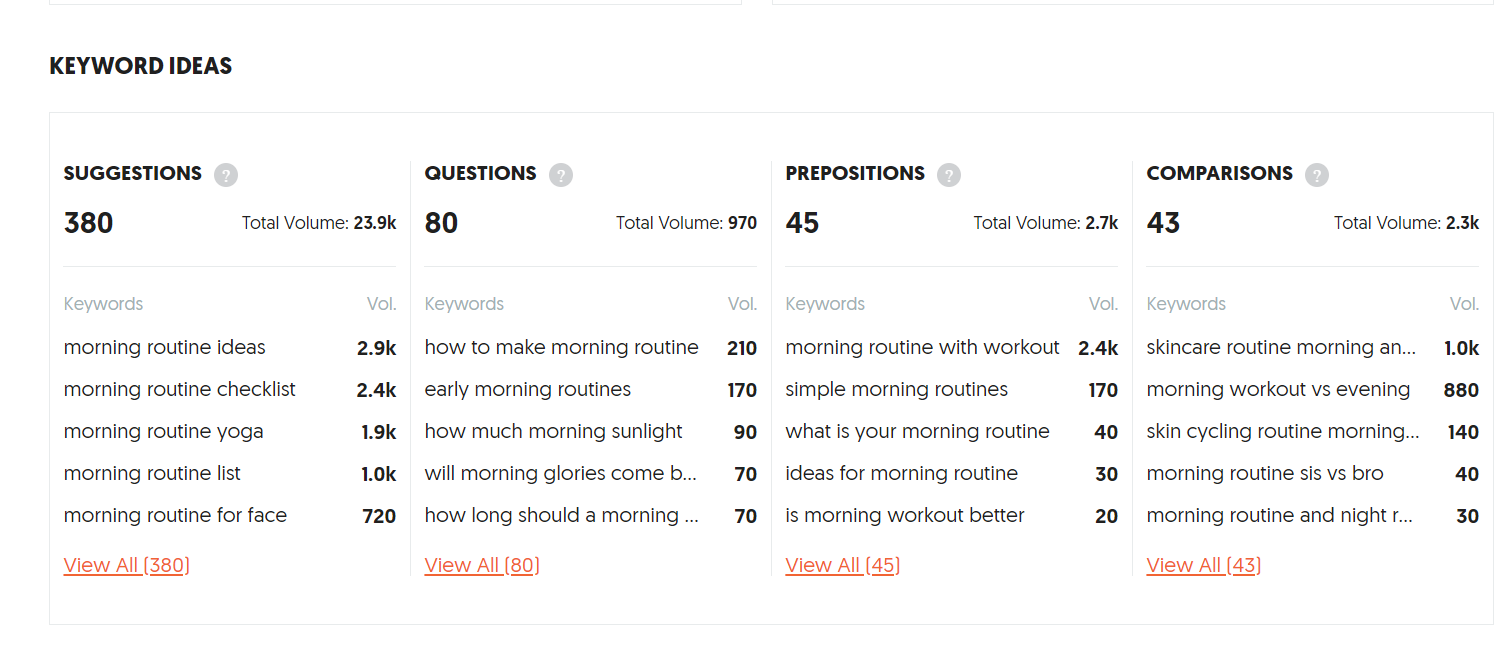Viewport: 1504px width, 663px height.
Task: Open View All (45) prepositions link
Action: coord(843,565)
